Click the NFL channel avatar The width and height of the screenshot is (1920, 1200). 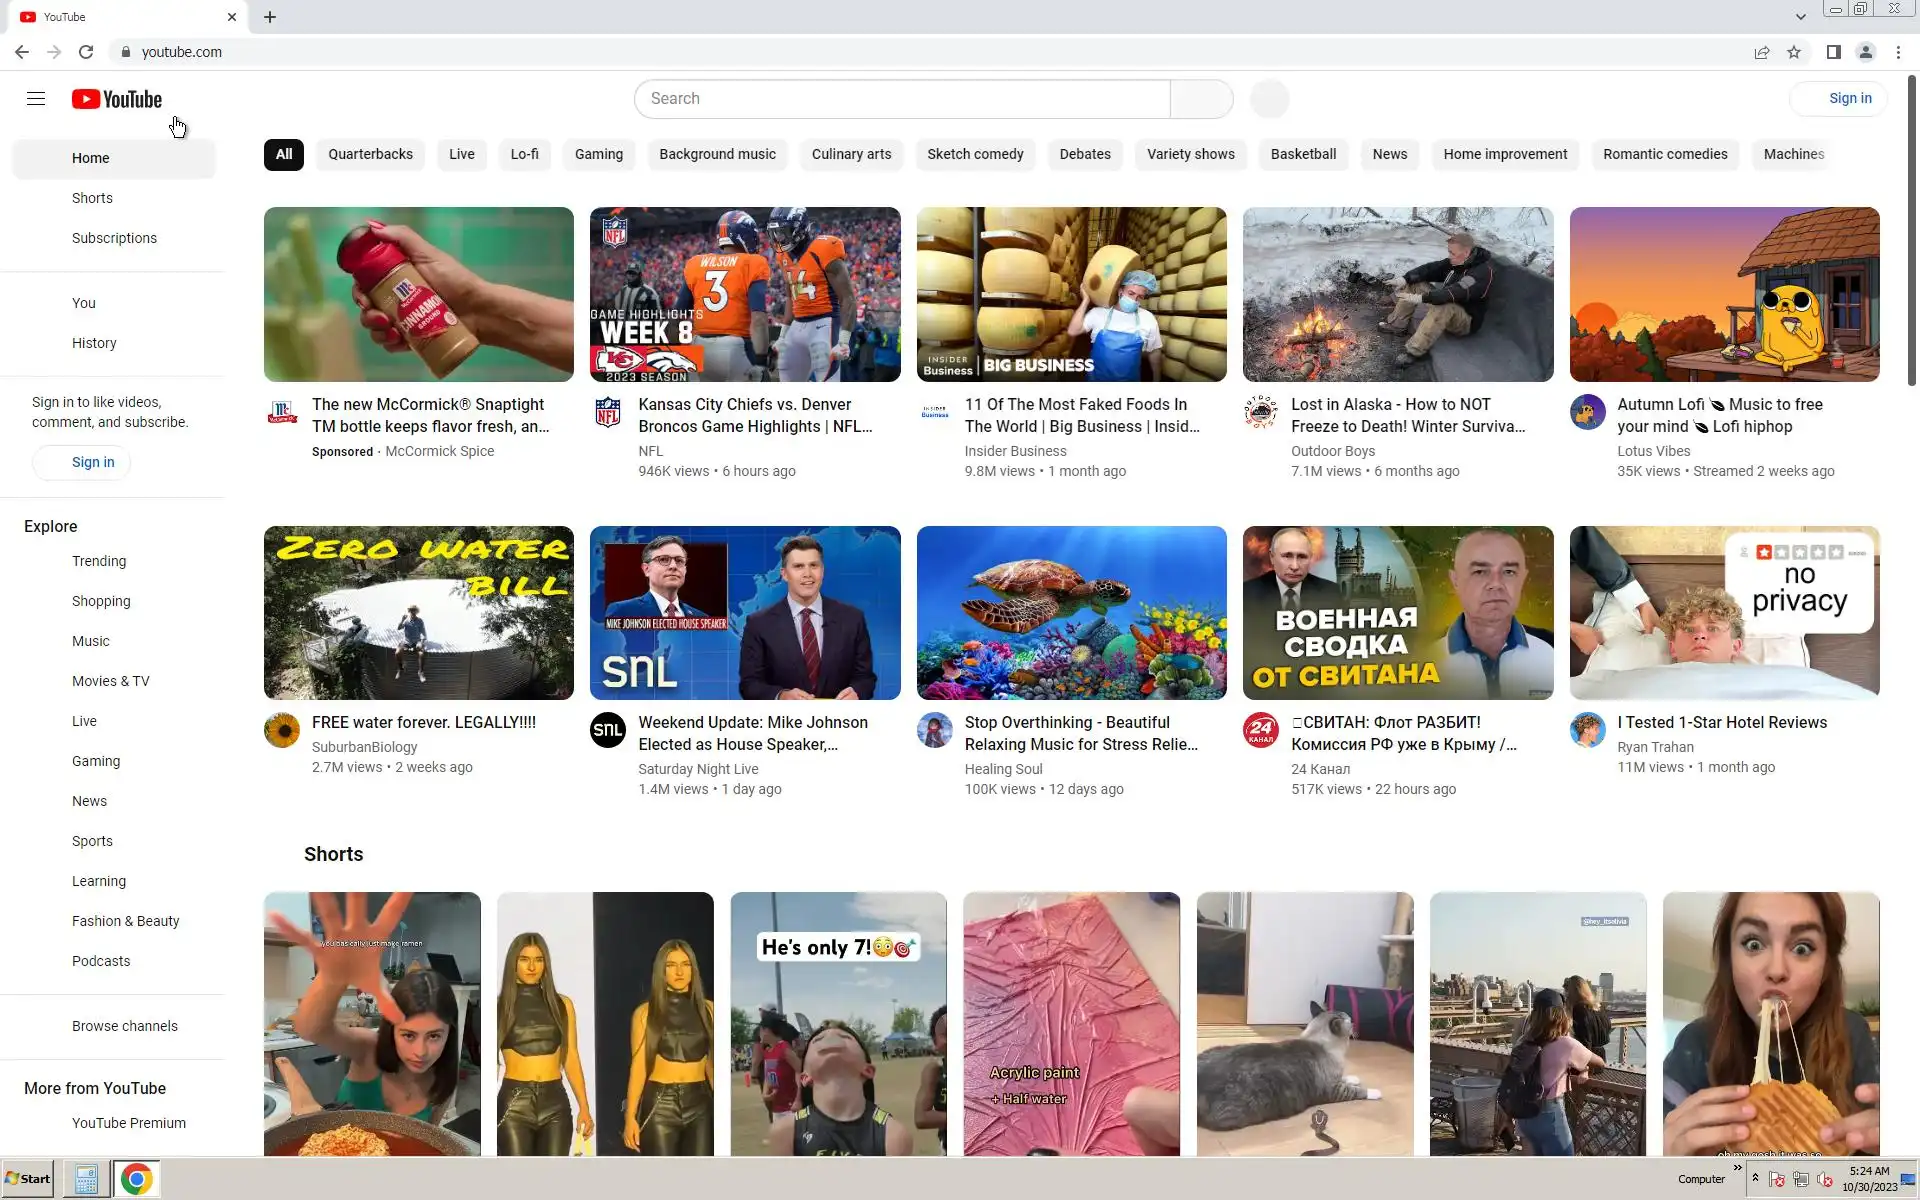(x=607, y=412)
